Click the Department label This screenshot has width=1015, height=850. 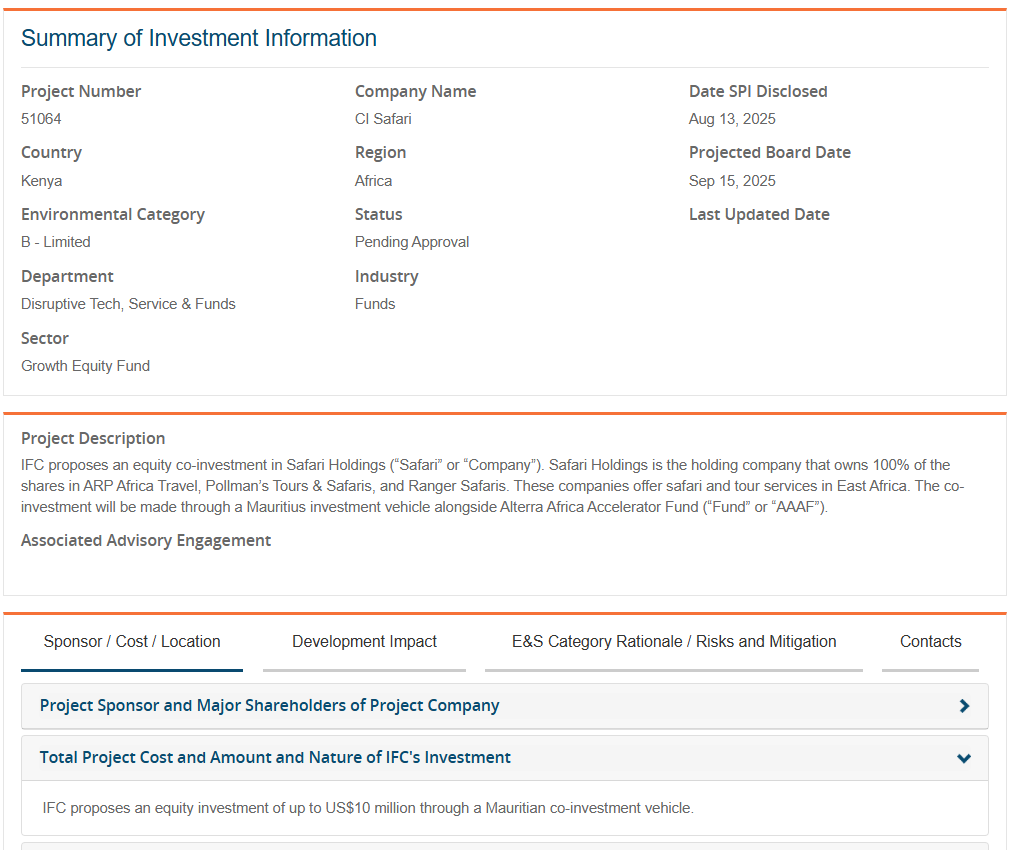pyautogui.click(x=67, y=276)
